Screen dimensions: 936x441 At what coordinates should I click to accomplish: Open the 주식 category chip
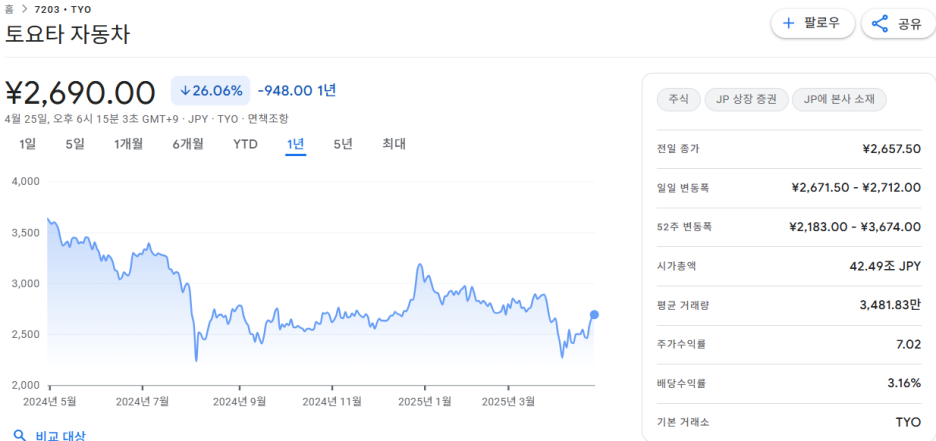tap(678, 100)
